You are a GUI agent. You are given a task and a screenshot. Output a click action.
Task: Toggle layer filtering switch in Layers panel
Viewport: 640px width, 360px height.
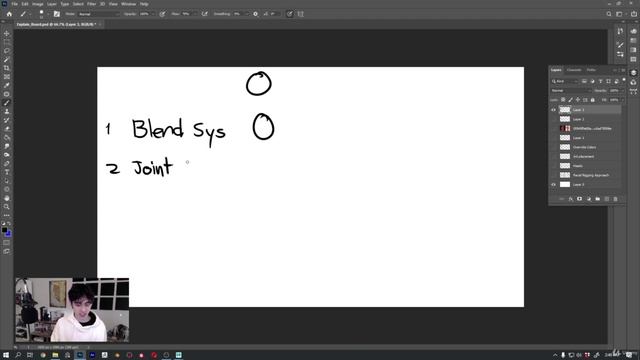tap(624, 80)
